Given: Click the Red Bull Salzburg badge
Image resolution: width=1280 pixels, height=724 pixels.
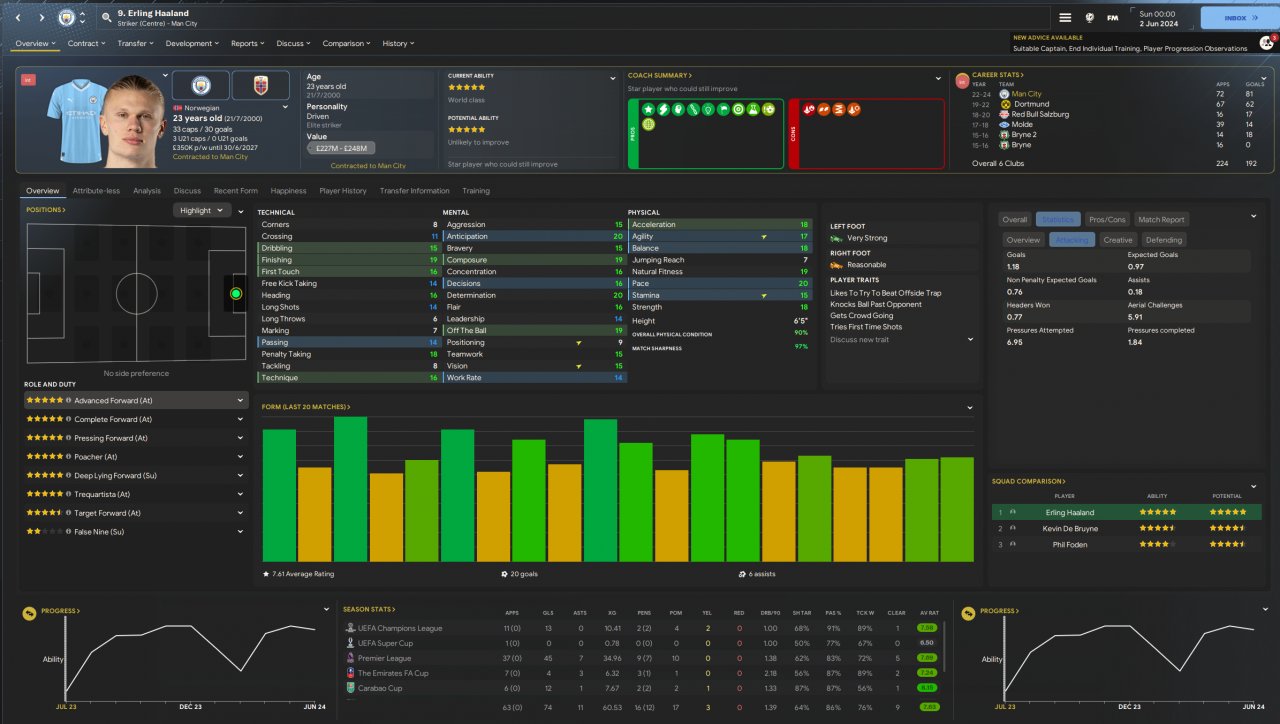Looking at the screenshot, I should 1005,114.
